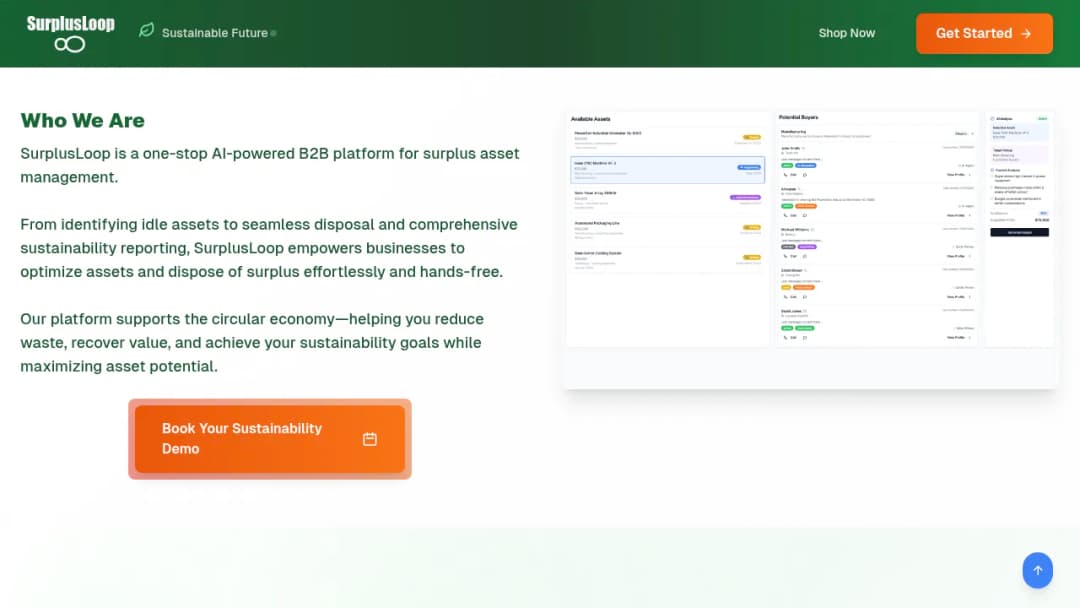1080x608 pixels.
Task: Click the paragraph starting "From identifying idle assets"
Action: click(x=269, y=248)
